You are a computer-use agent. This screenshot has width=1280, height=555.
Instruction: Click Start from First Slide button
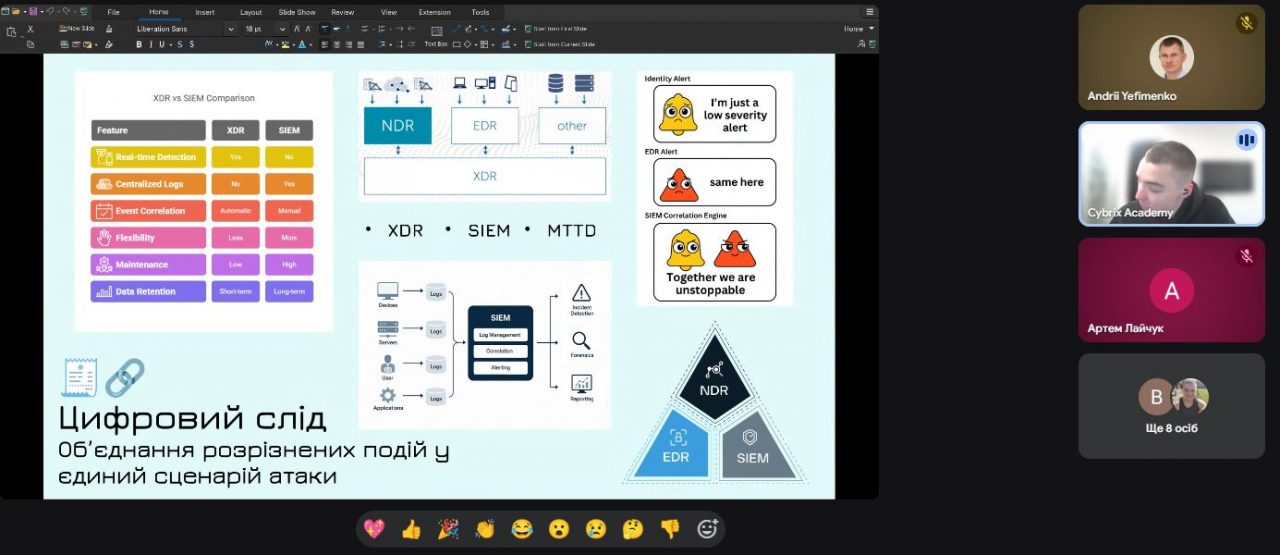pos(560,29)
